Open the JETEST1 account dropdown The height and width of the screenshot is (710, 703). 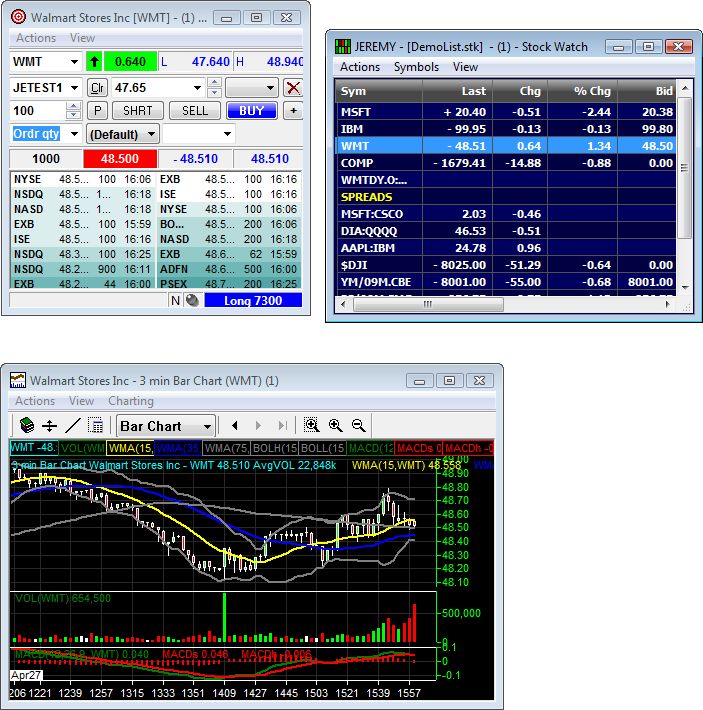tap(74, 87)
